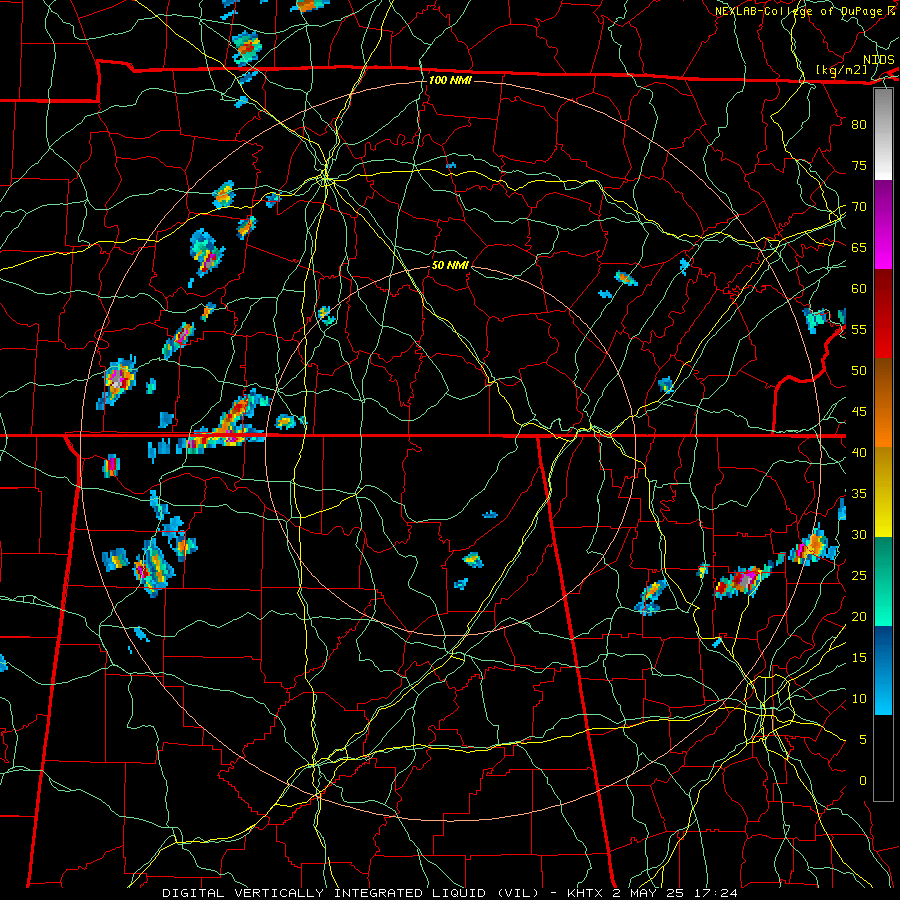
Task: Click the 65 value on the color scale
Action: (x=859, y=247)
